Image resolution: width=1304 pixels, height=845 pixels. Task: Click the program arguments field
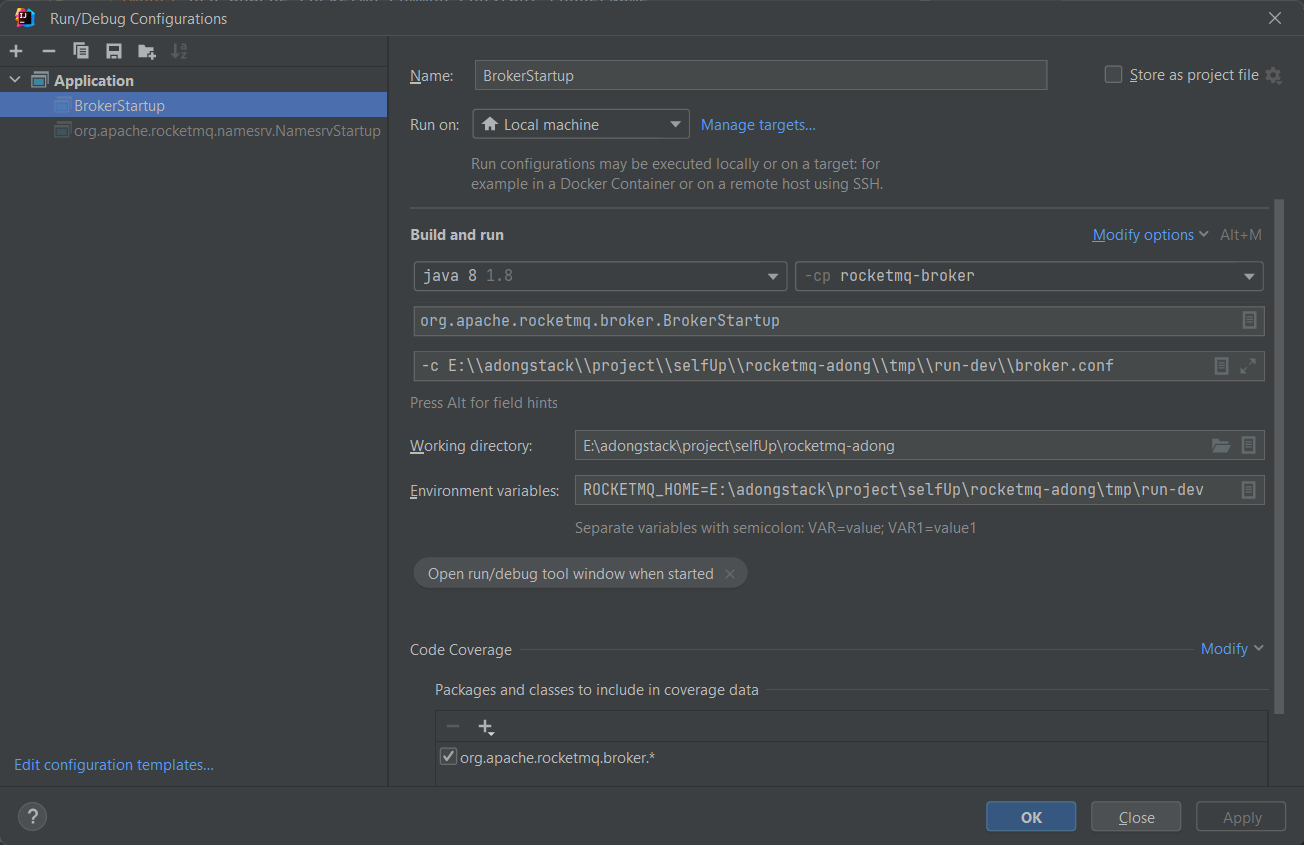(x=839, y=366)
